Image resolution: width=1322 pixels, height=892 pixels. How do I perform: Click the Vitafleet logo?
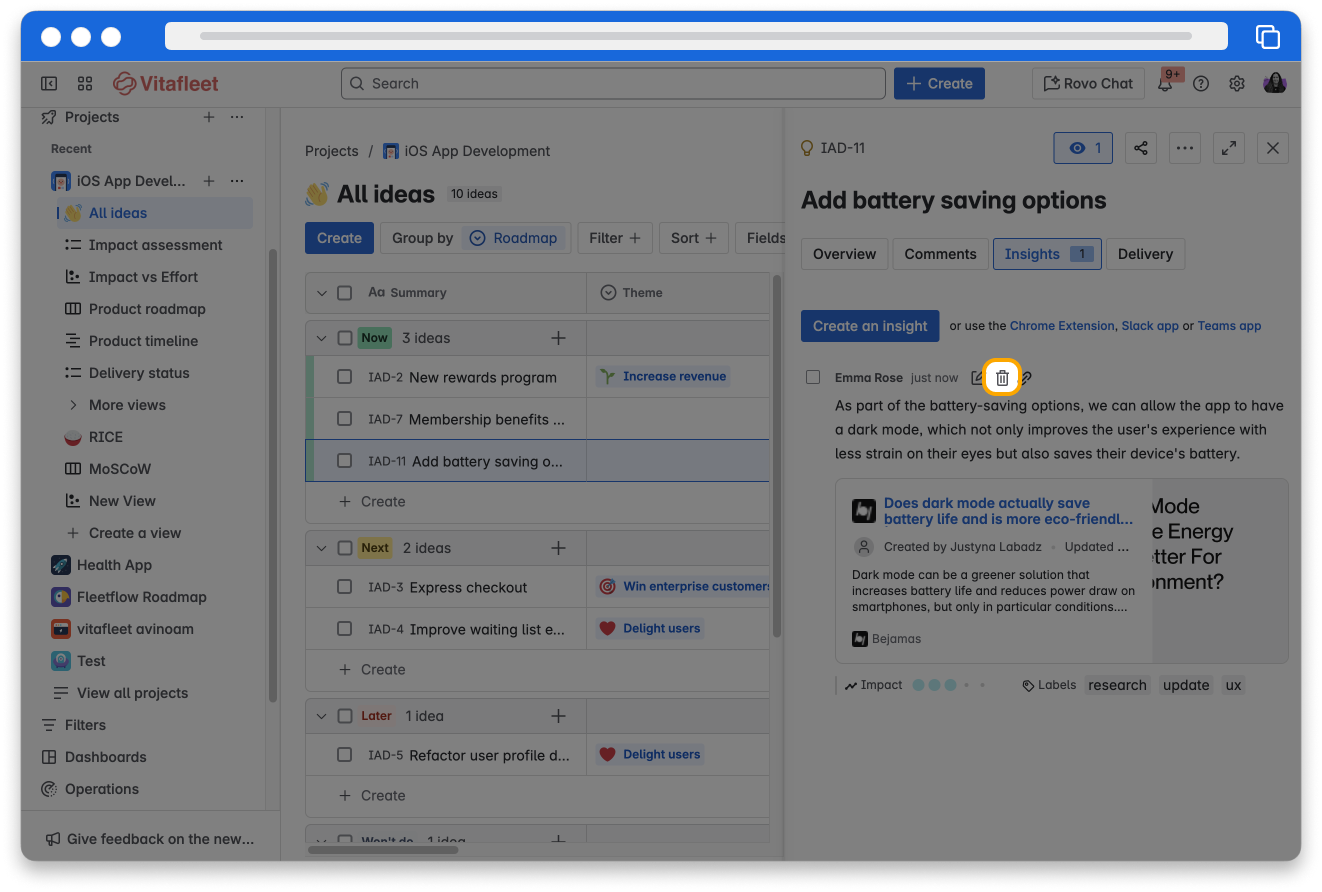pyautogui.click(x=166, y=83)
